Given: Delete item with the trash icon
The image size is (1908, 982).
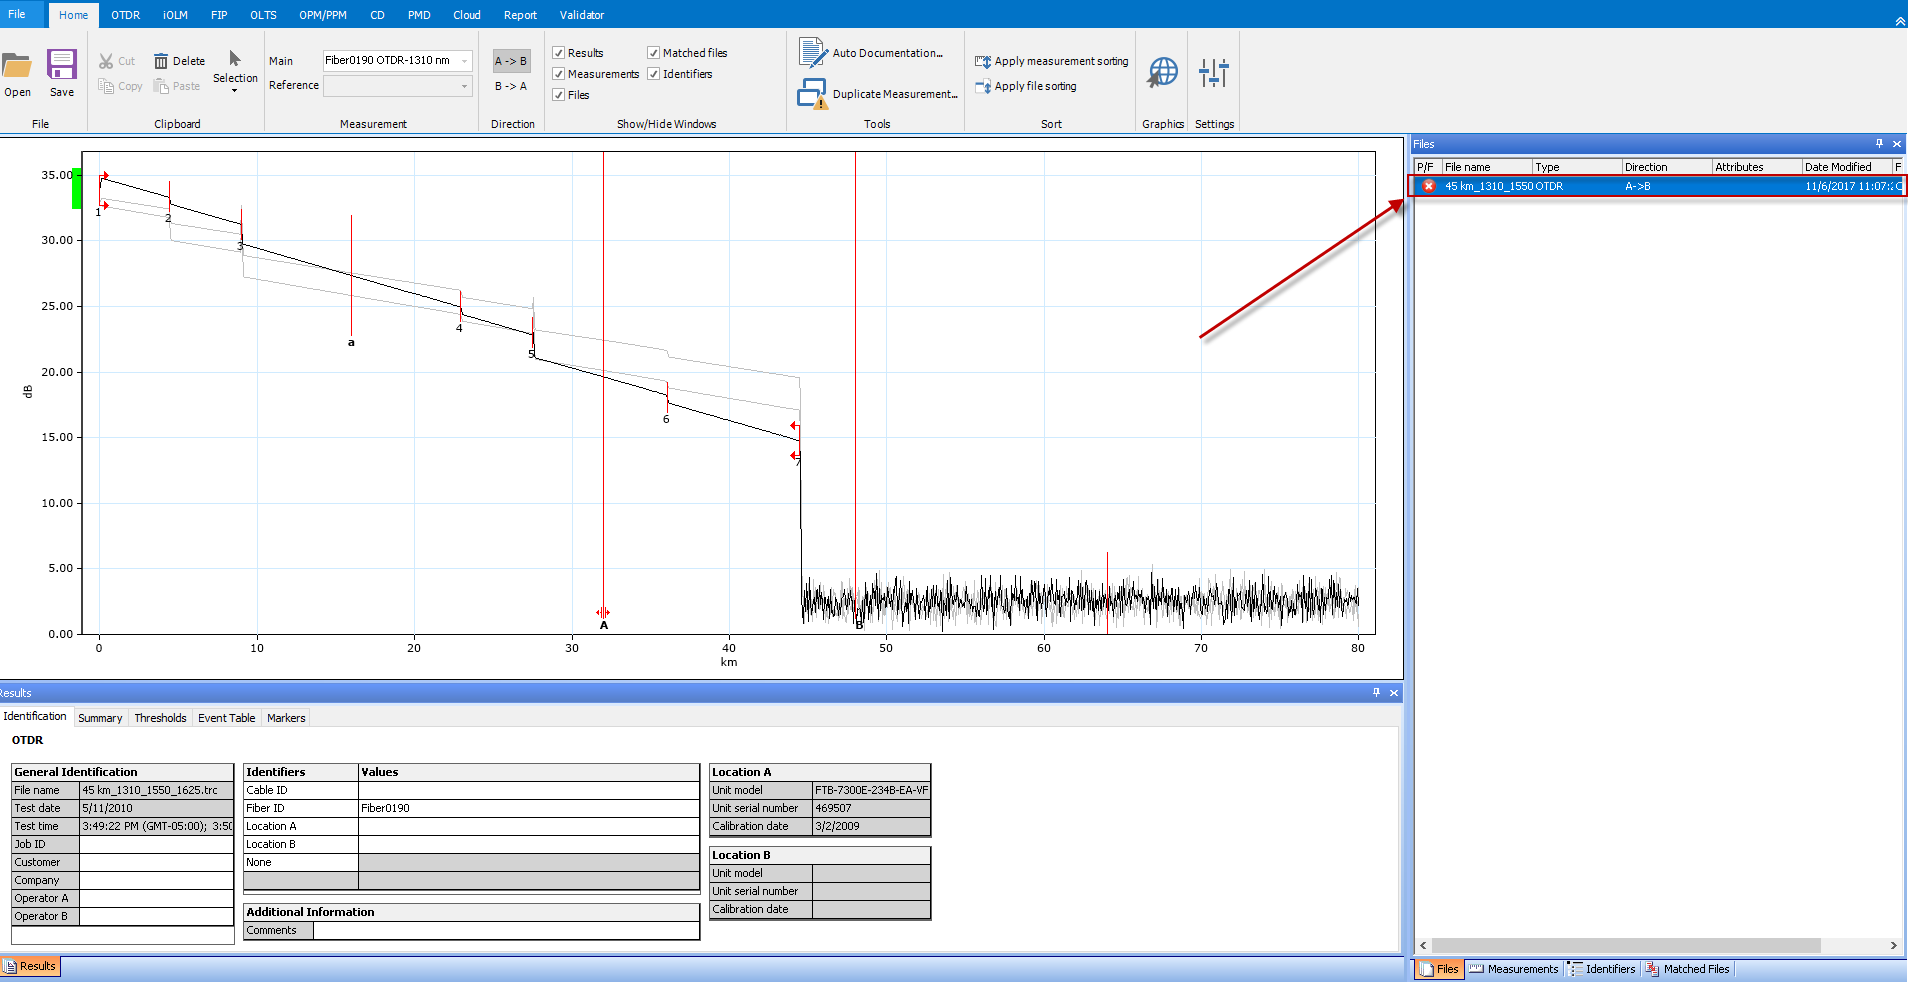Looking at the screenshot, I should tap(161, 61).
